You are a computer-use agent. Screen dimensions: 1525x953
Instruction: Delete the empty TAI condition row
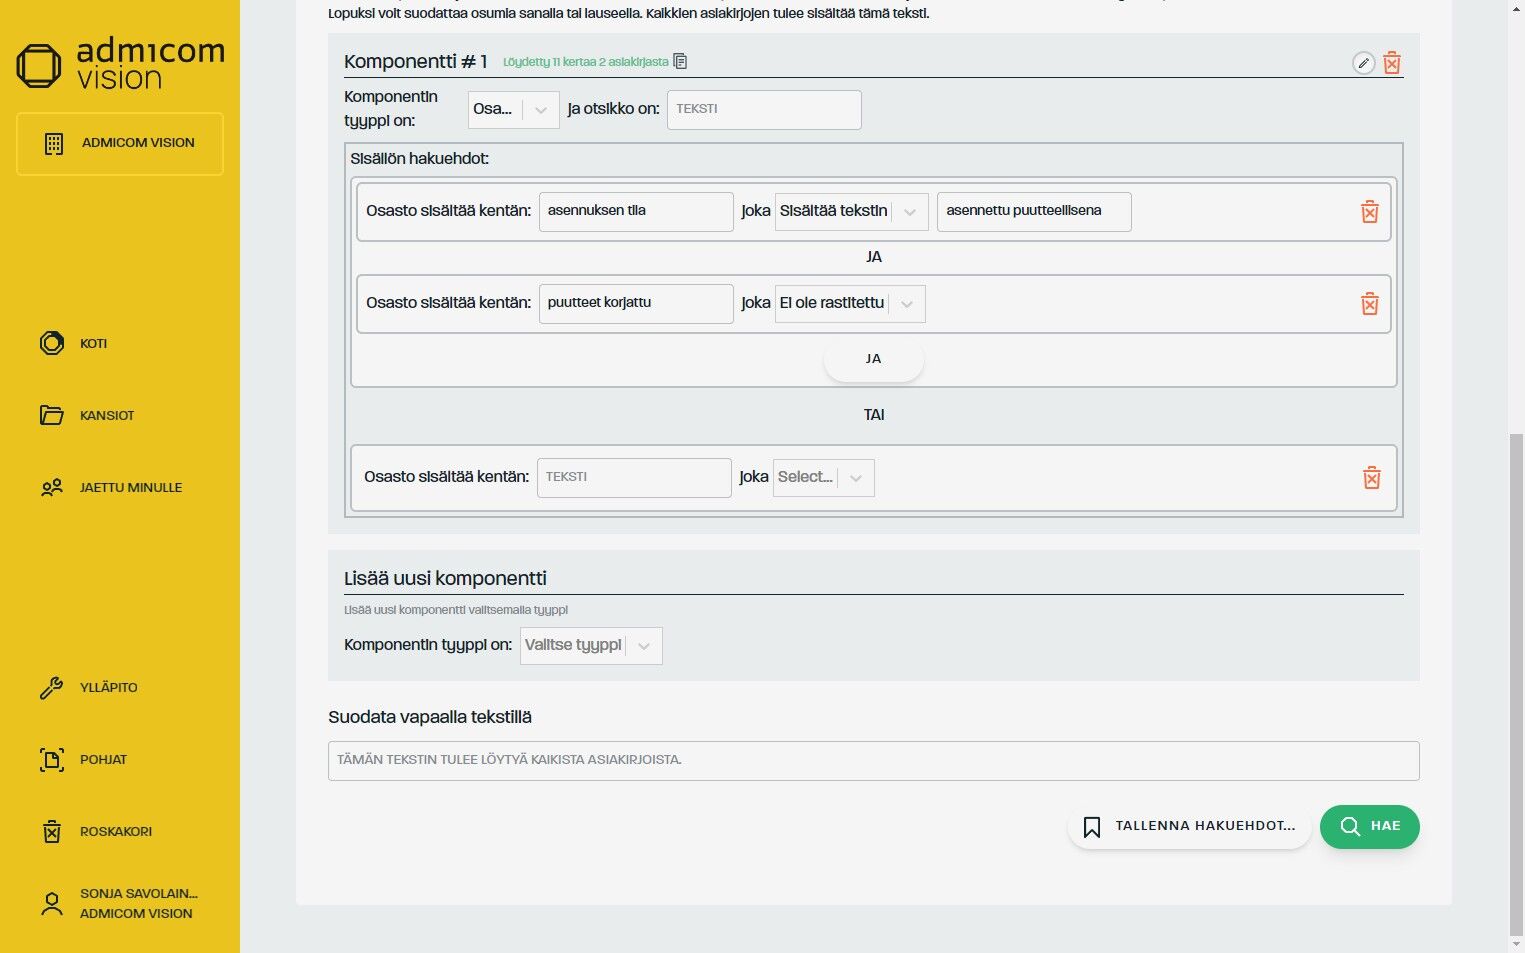(x=1372, y=478)
